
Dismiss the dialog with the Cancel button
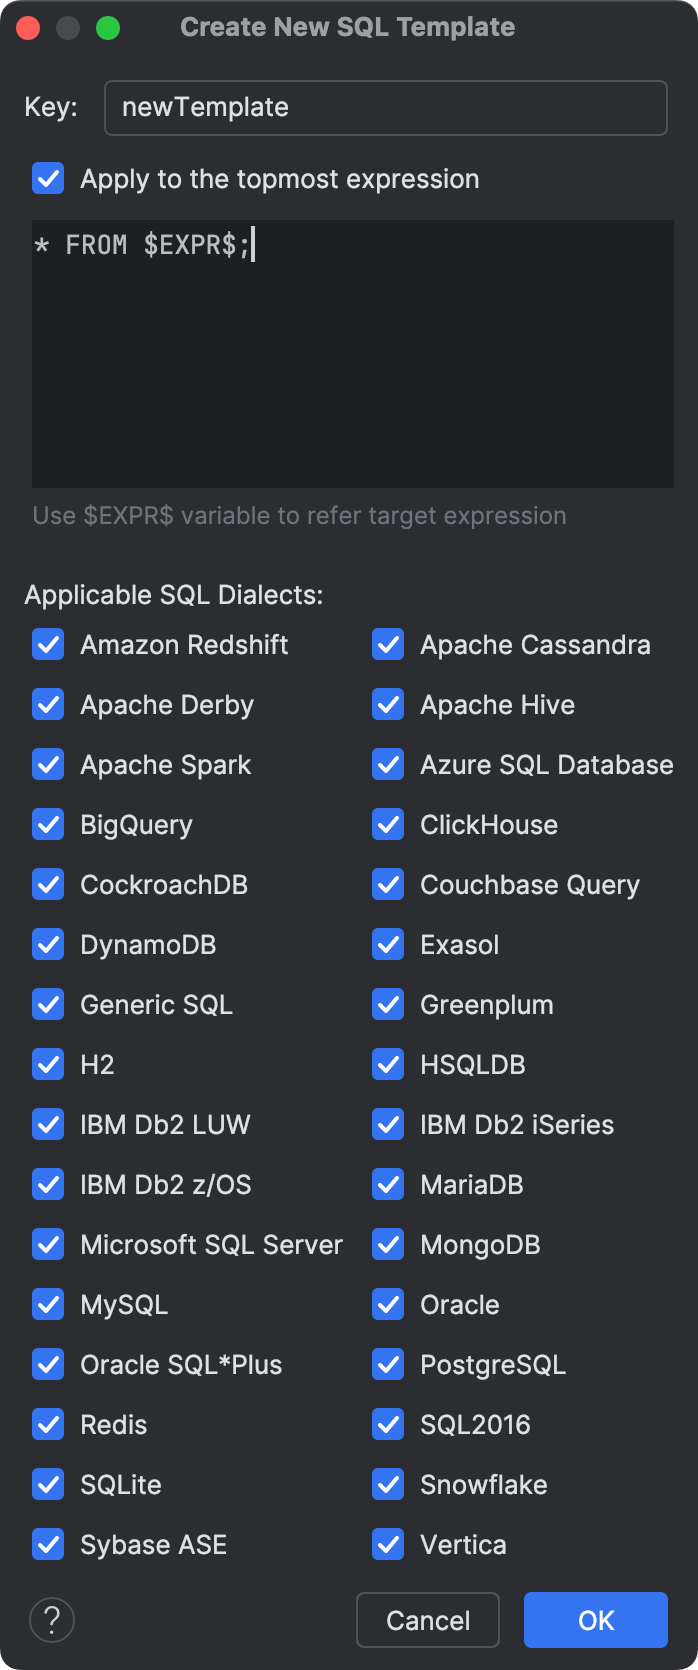point(427,1619)
